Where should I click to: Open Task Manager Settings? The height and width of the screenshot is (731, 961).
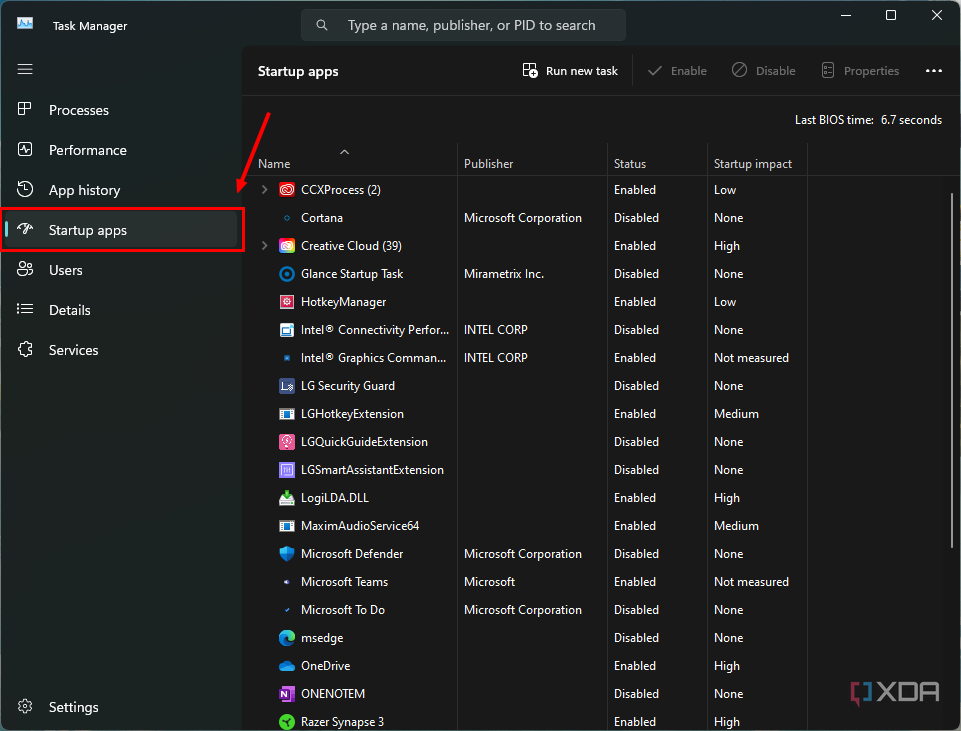120,707
